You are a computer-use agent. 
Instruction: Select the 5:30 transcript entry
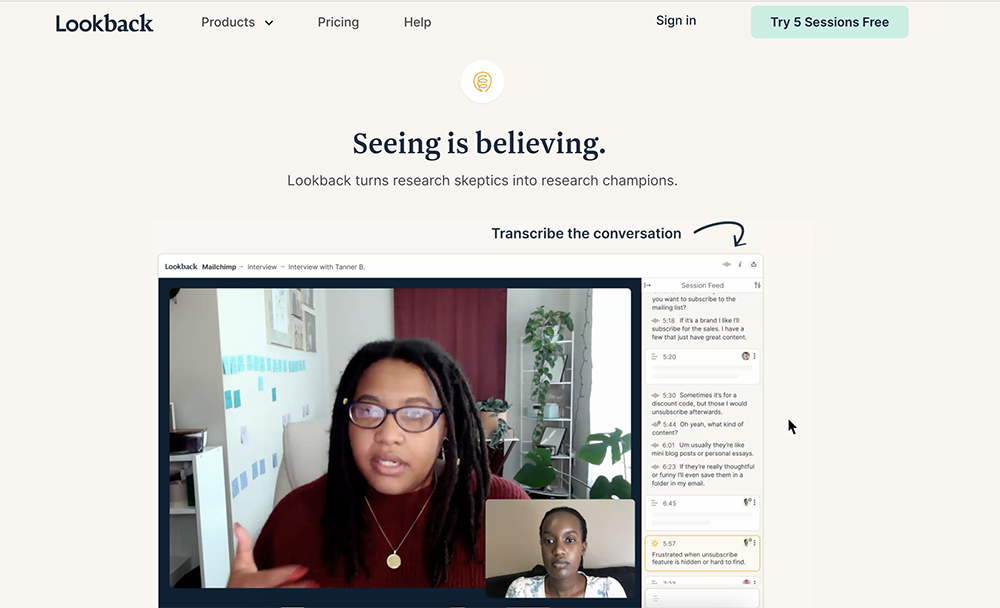click(x=701, y=403)
